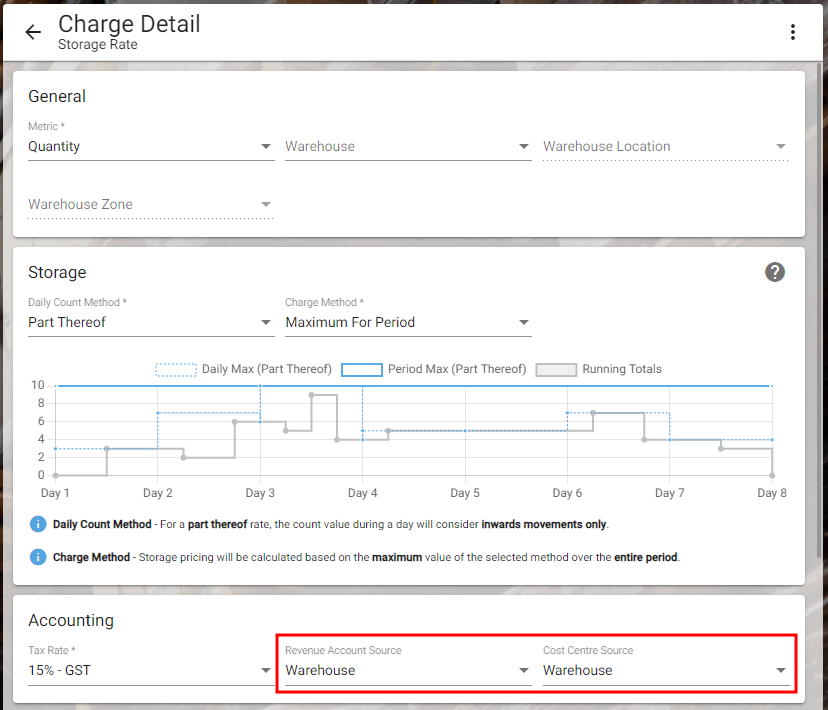828x710 pixels.
Task: Click the Storage Rate subtitle
Action: (98, 44)
